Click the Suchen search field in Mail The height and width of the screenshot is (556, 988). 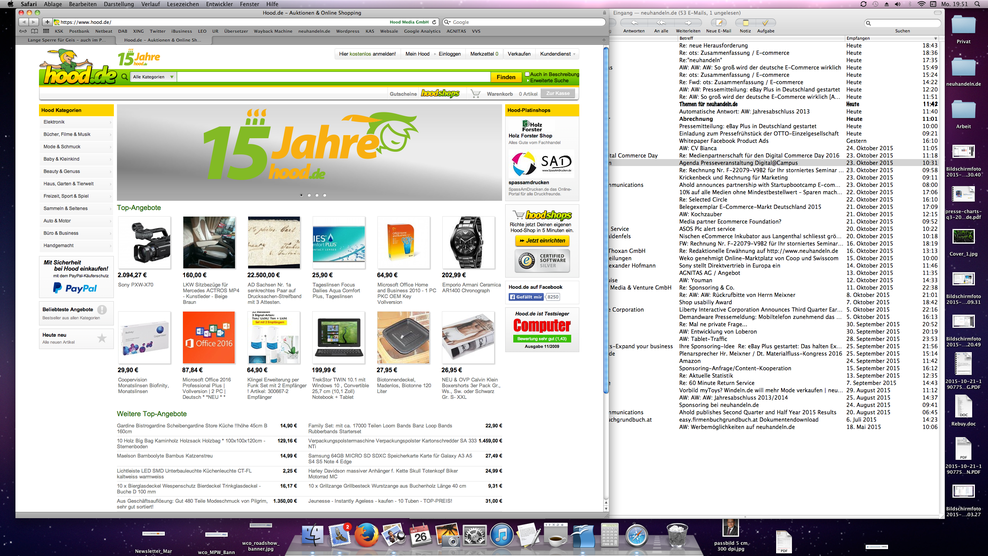click(x=902, y=23)
